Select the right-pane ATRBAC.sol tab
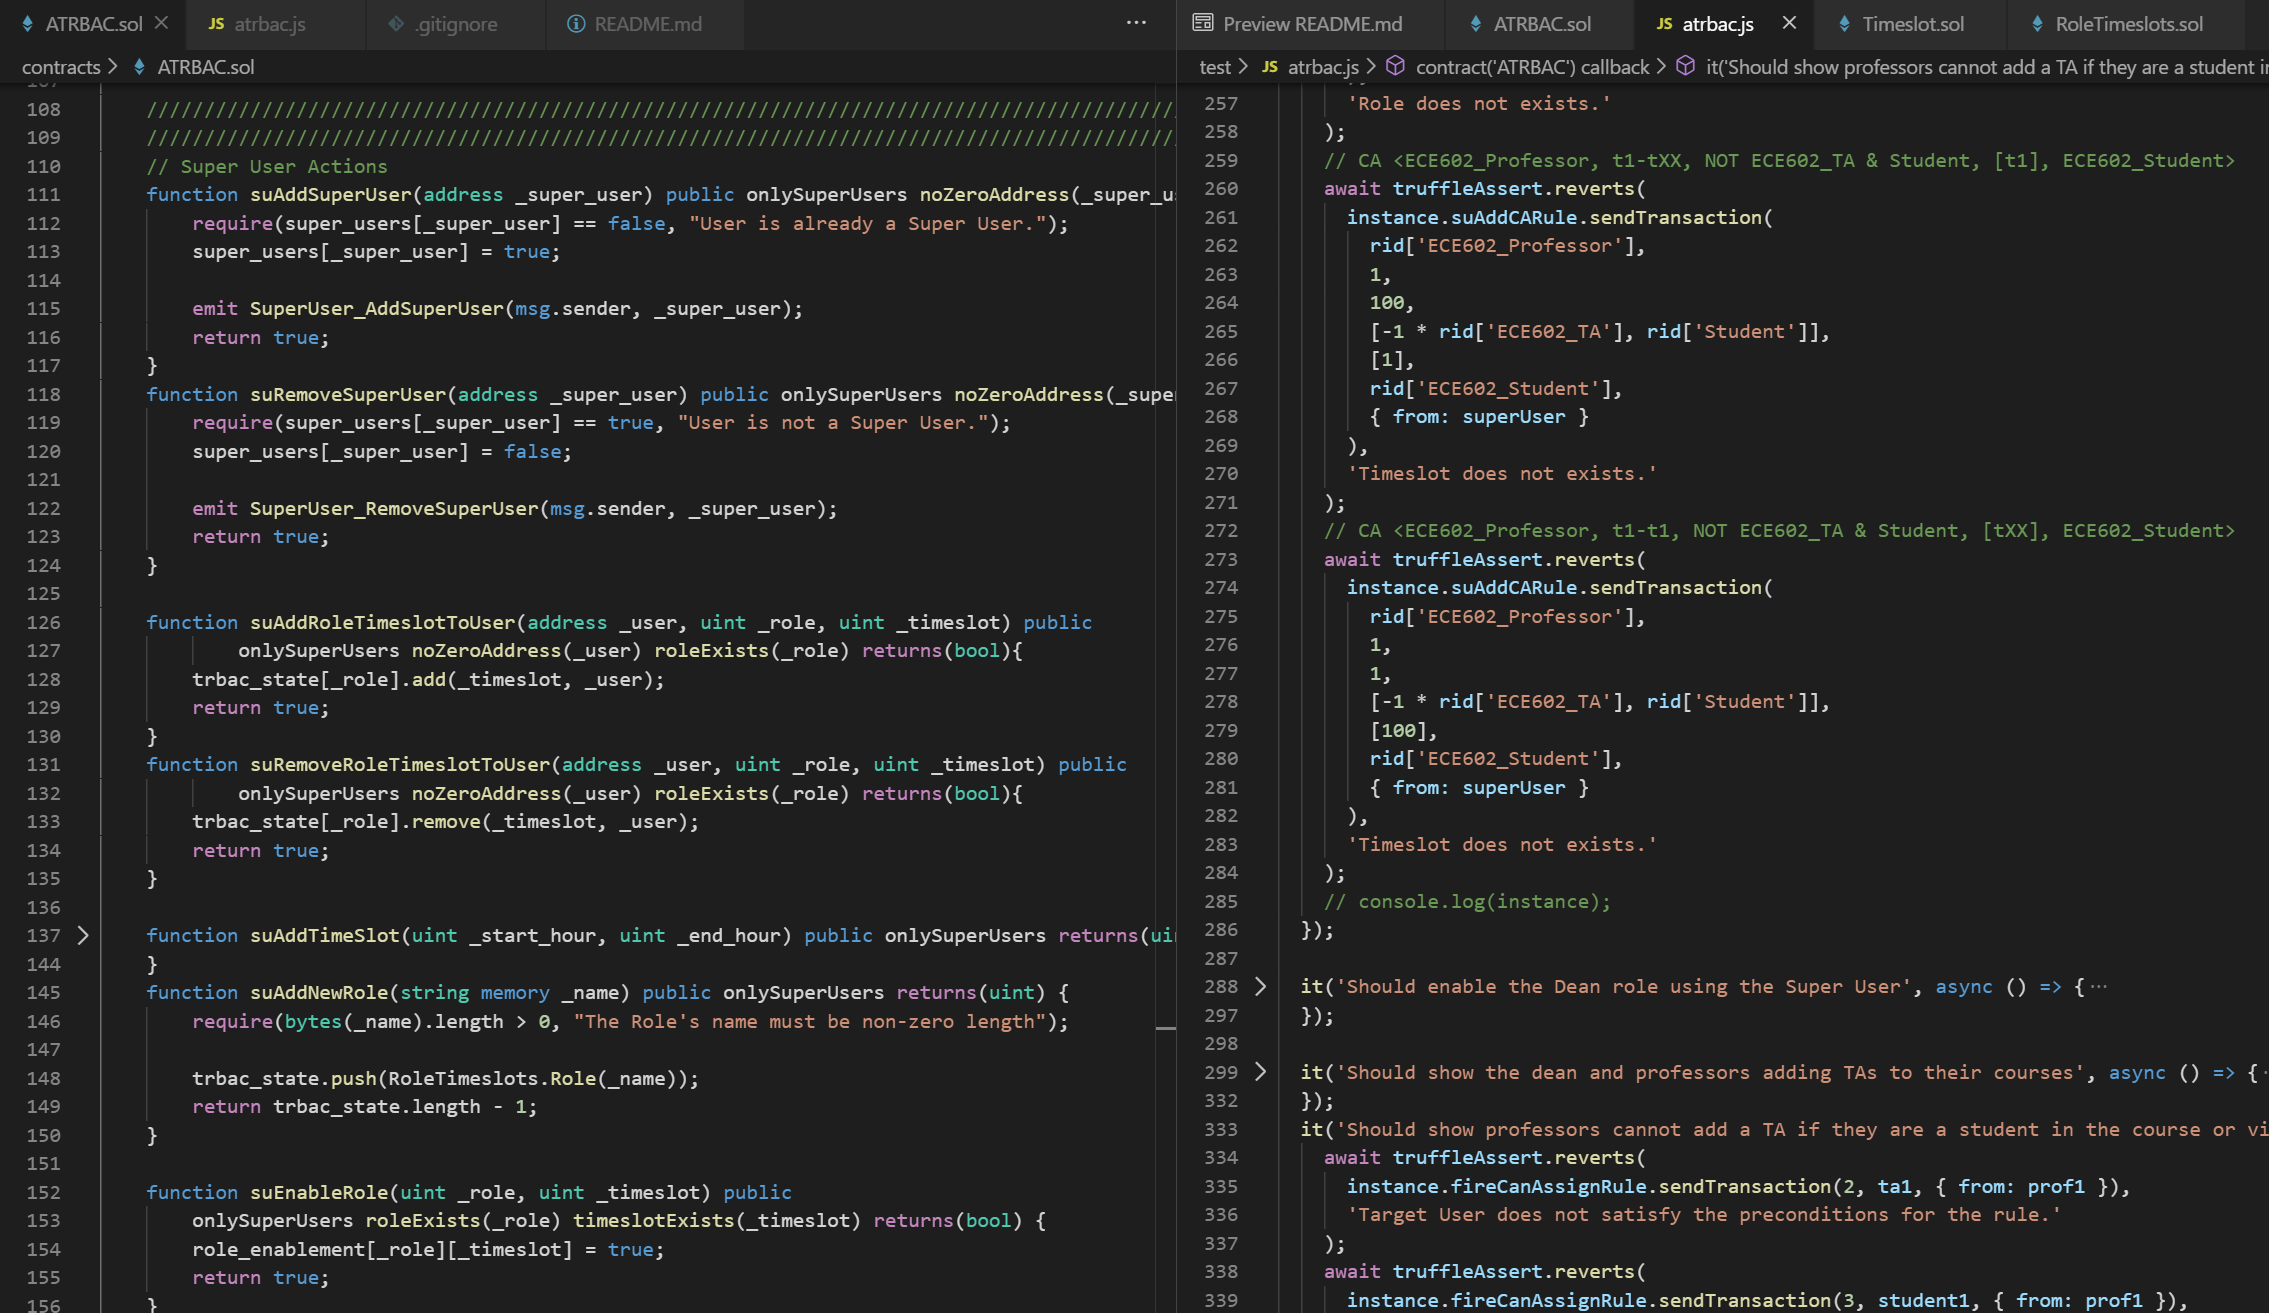The image size is (2269, 1313). 1541,24
